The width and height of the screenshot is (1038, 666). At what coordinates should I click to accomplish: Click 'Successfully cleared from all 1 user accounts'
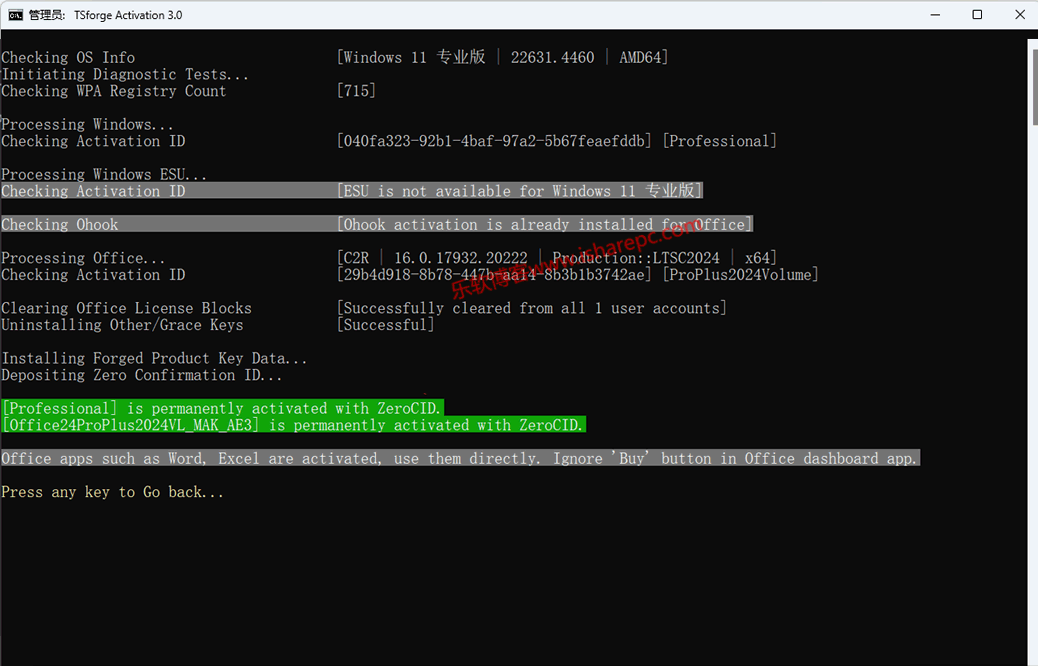[x=532, y=308]
